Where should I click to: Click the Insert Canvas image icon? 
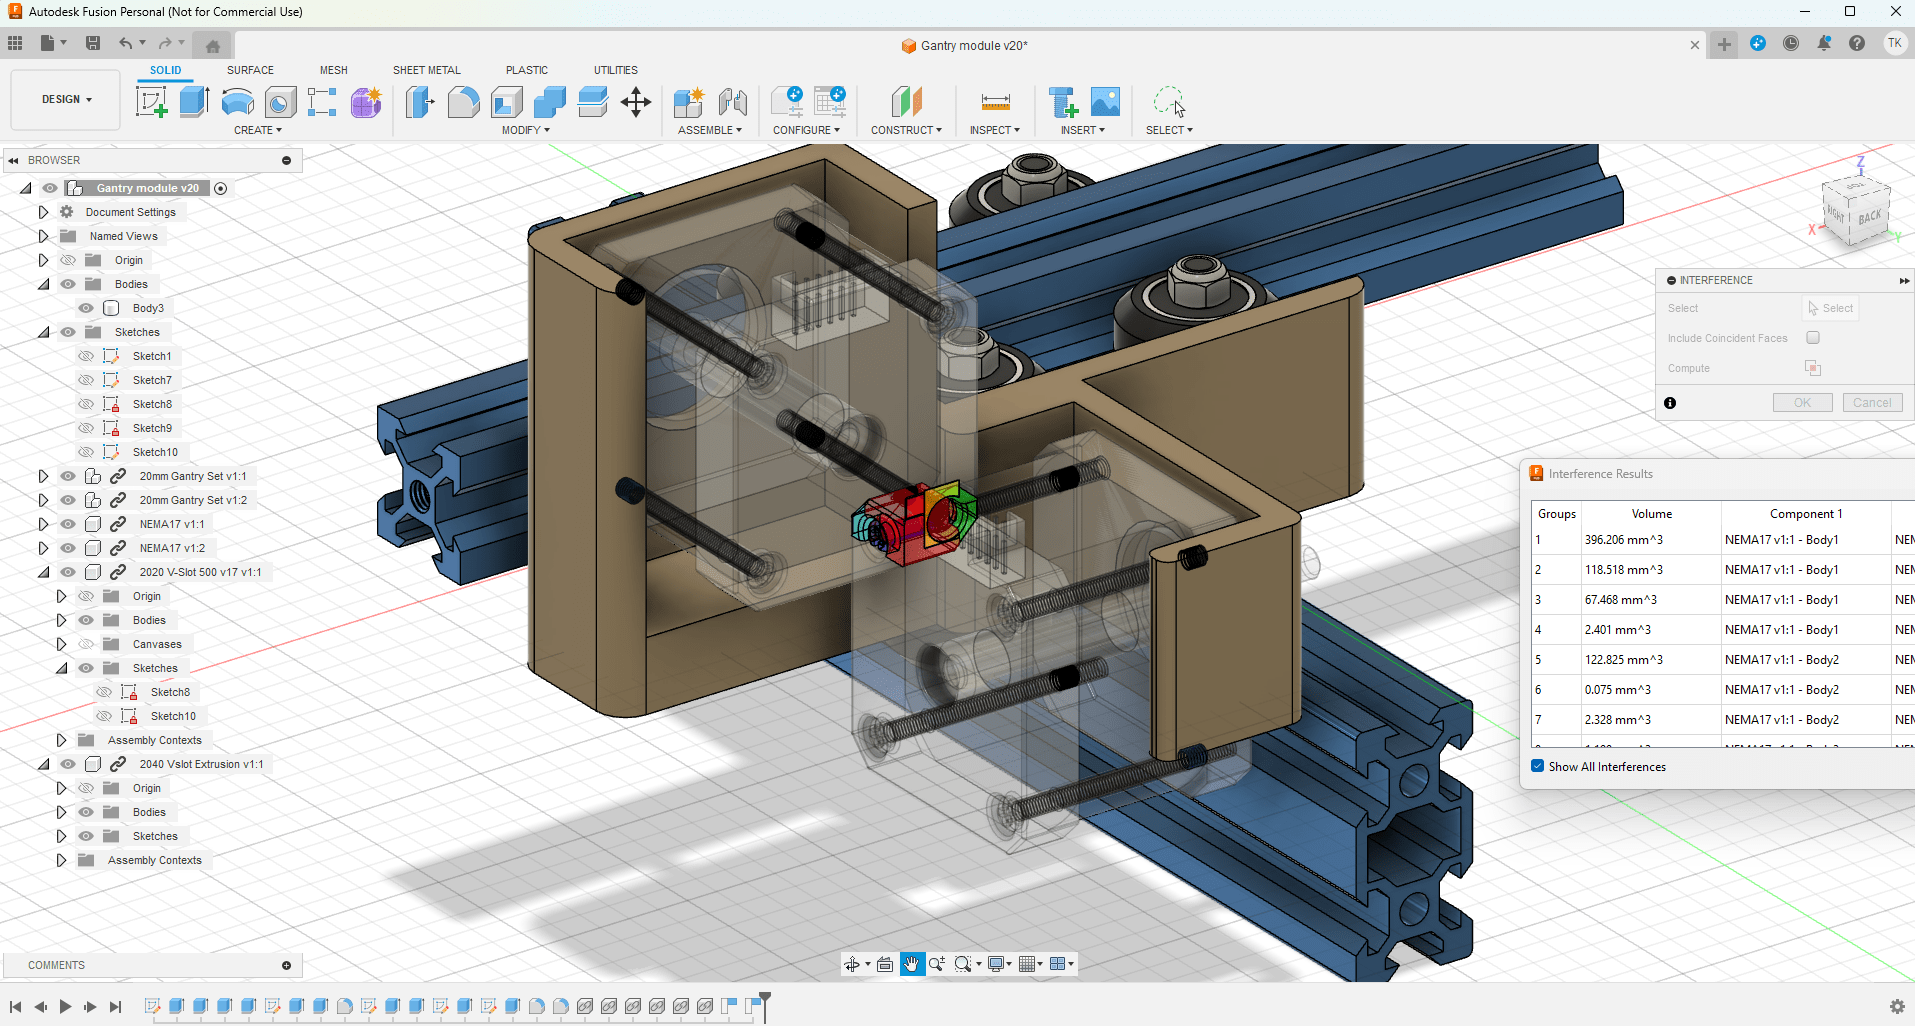pyautogui.click(x=1105, y=102)
